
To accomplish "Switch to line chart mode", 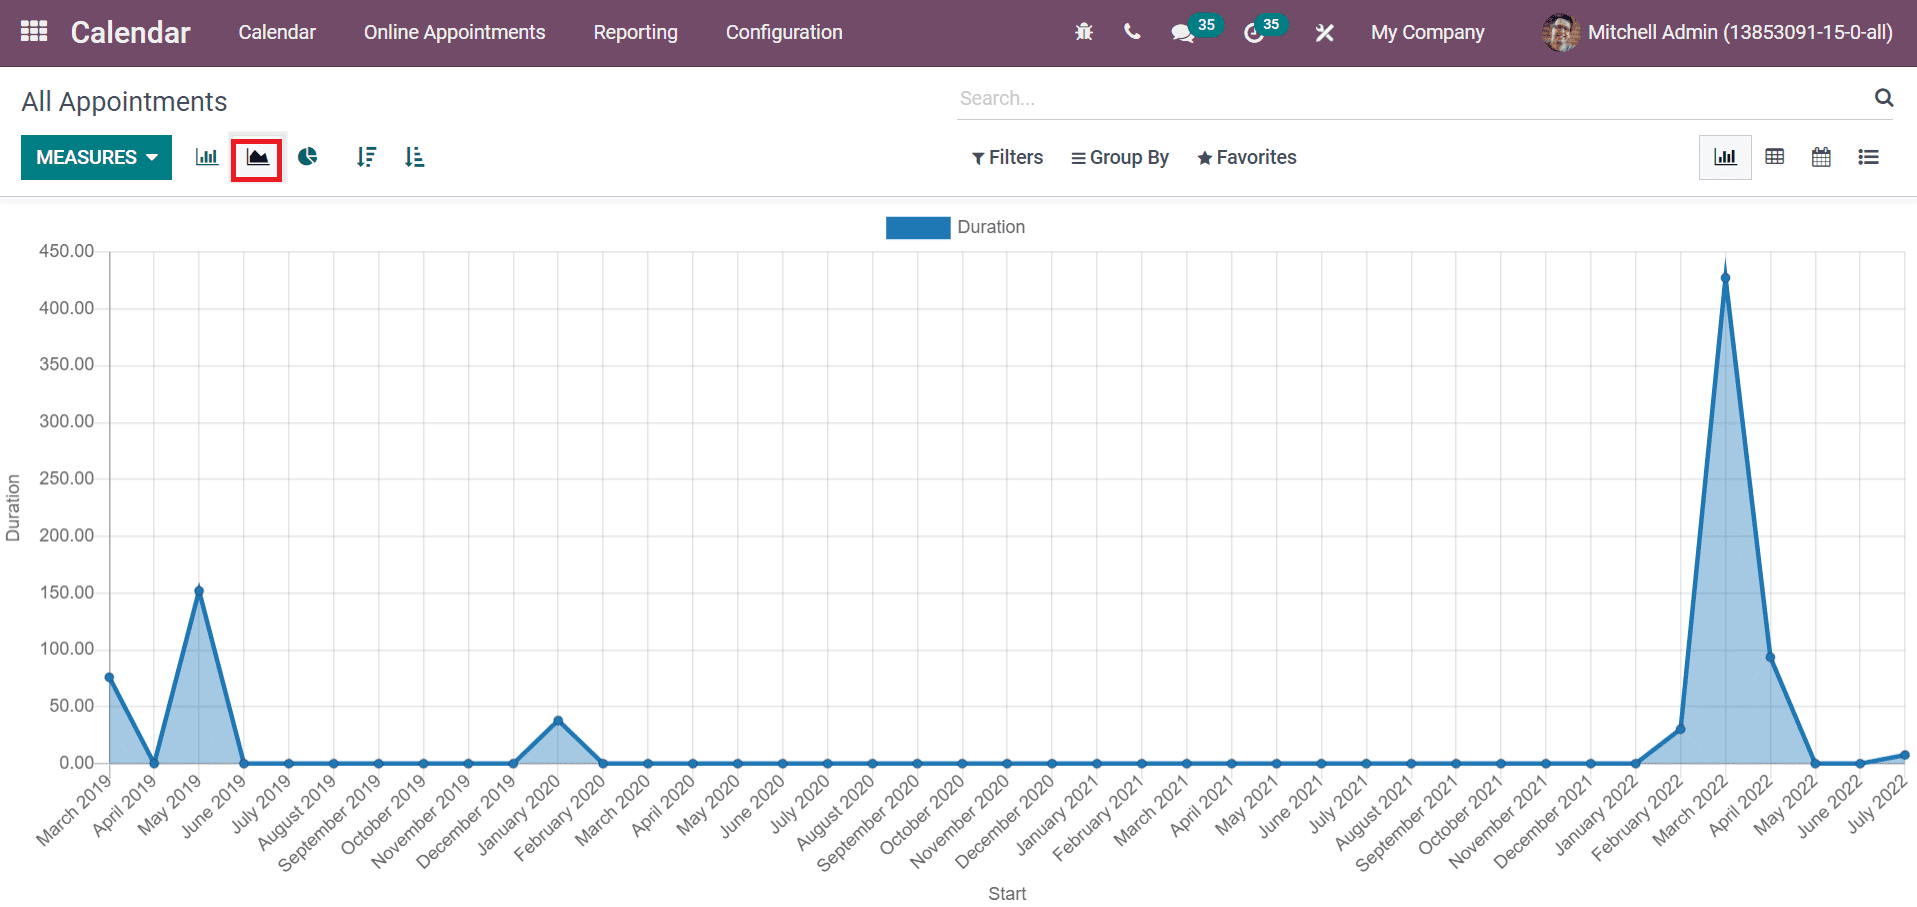I will pyautogui.click(x=257, y=158).
